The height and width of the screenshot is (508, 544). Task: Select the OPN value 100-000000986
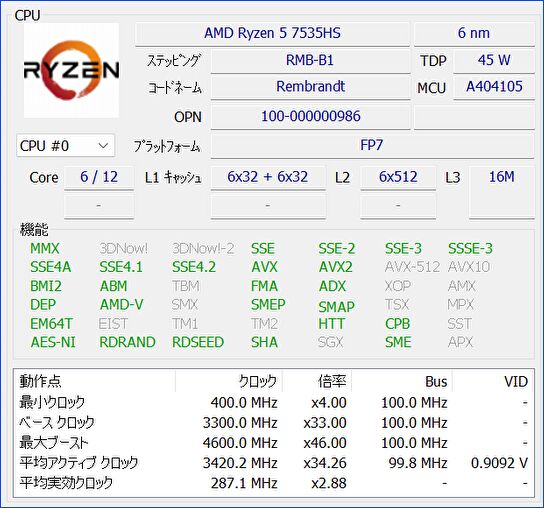tap(310, 117)
